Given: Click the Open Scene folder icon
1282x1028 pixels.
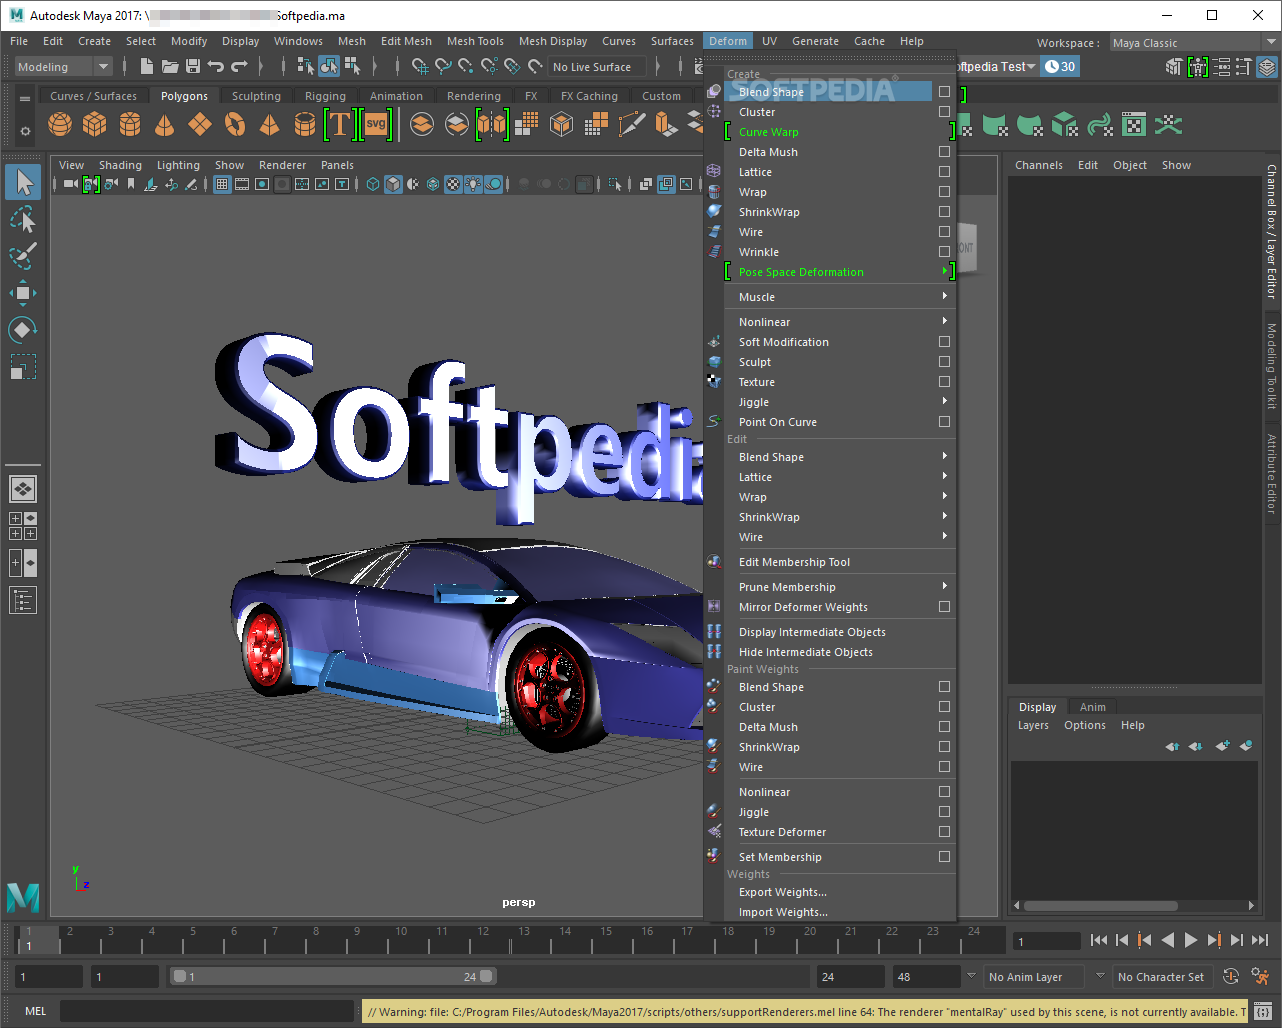Looking at the screenshot, I should 170,67.
